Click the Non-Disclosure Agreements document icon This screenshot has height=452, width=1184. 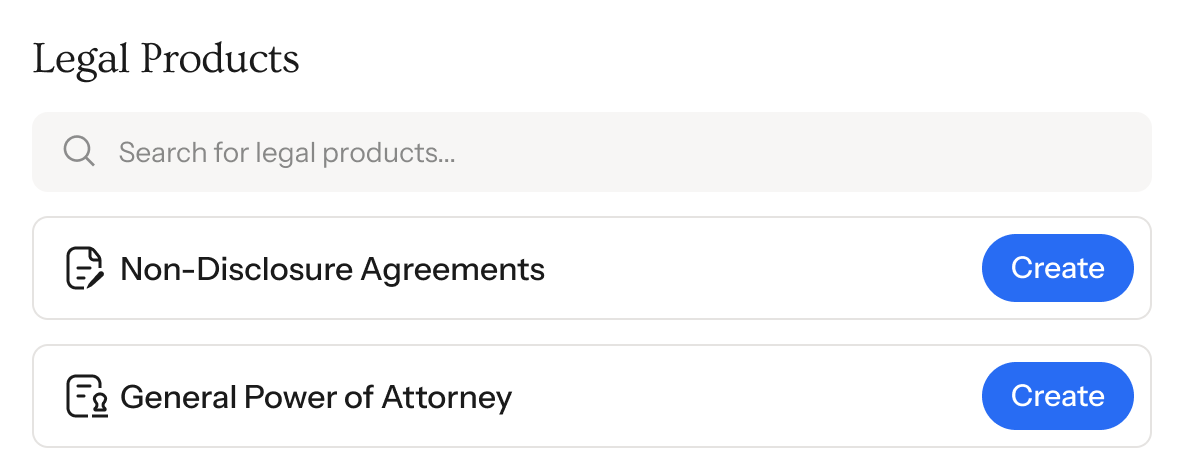tap(85, 268)
